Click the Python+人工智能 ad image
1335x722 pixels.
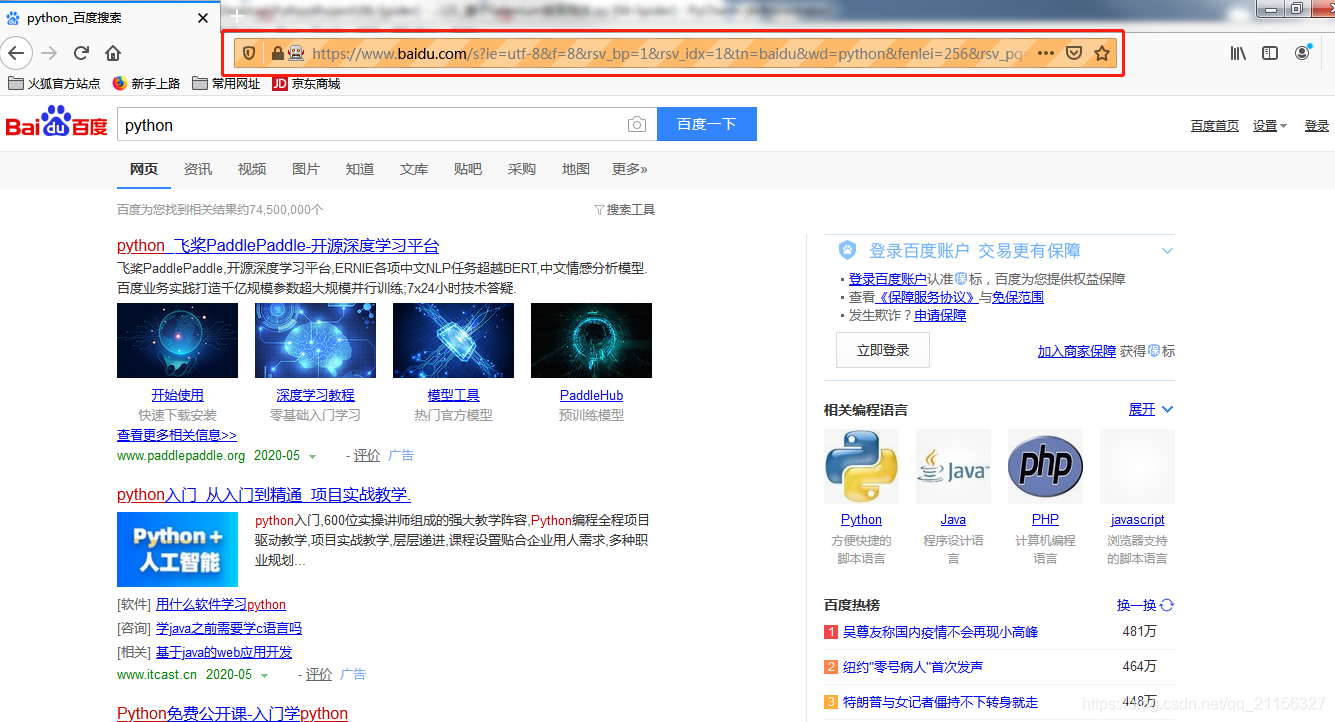(177, 549)
